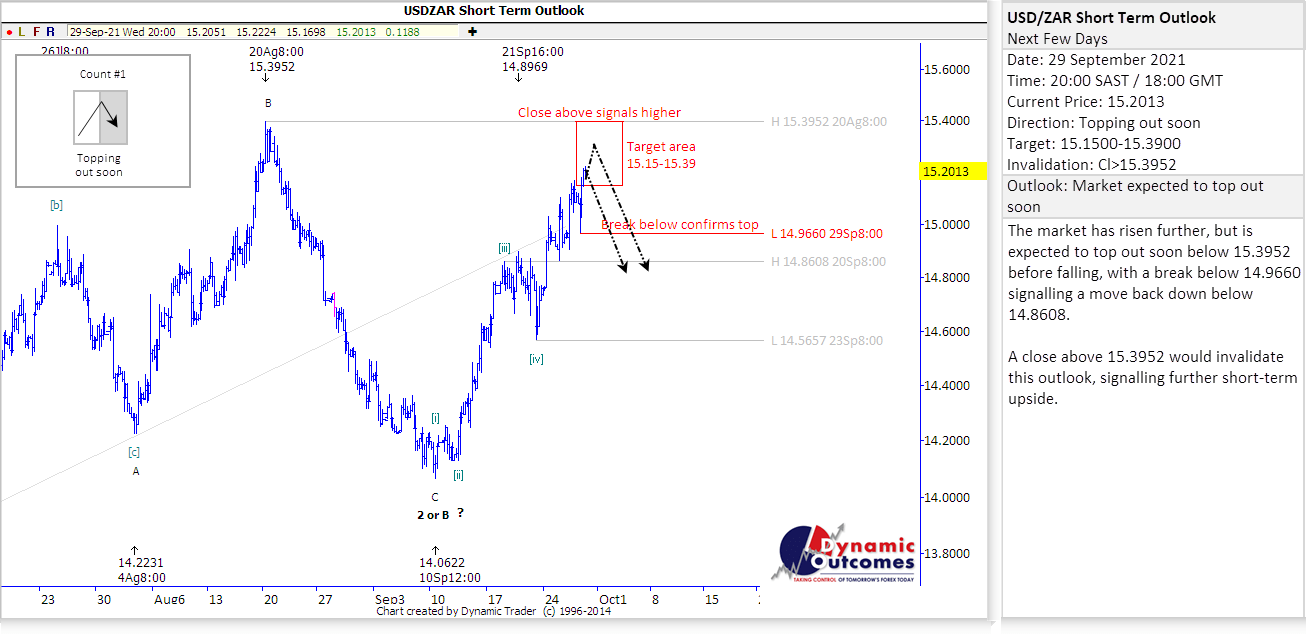Viewport: 1306px width, 634px height.
Task: Click the 'L 14.9660 29Sp8:00' level label
Action: coord(826,234)
